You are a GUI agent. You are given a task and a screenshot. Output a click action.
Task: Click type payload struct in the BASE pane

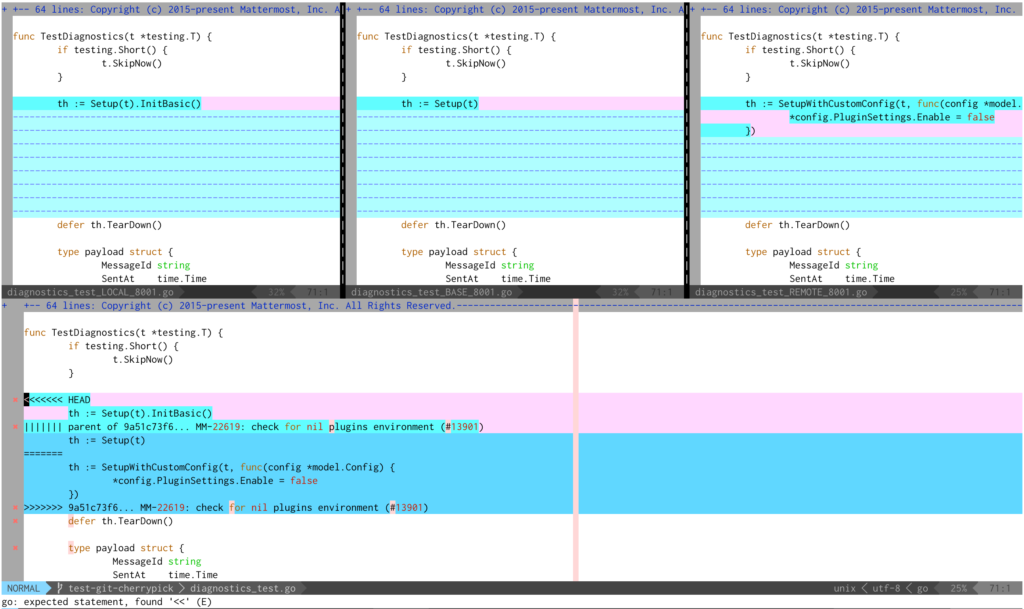pos(459,251)
